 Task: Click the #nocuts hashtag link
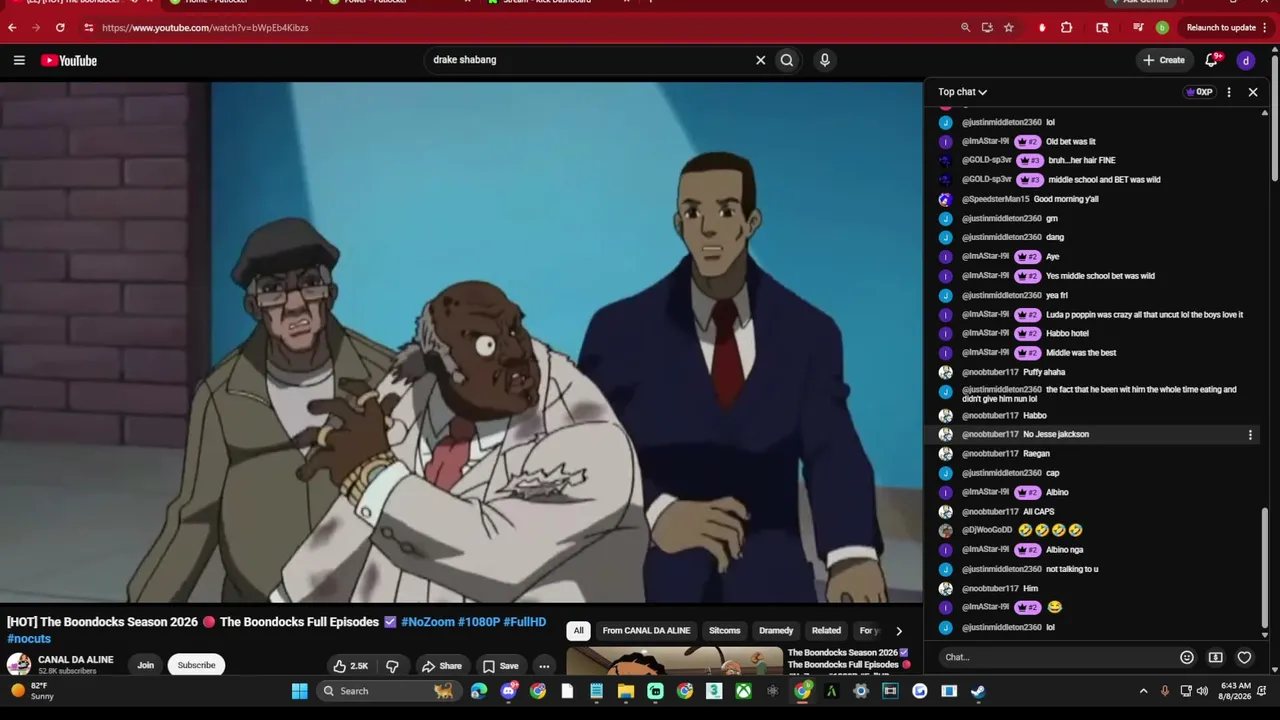[29, 639]
